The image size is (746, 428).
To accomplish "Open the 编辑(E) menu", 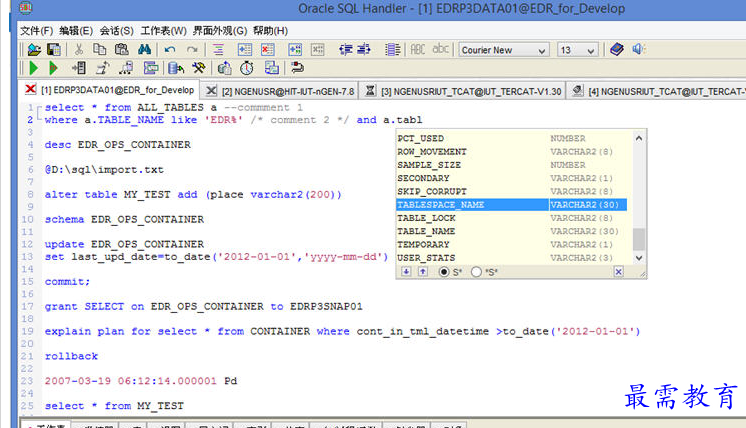I will 76,31.
